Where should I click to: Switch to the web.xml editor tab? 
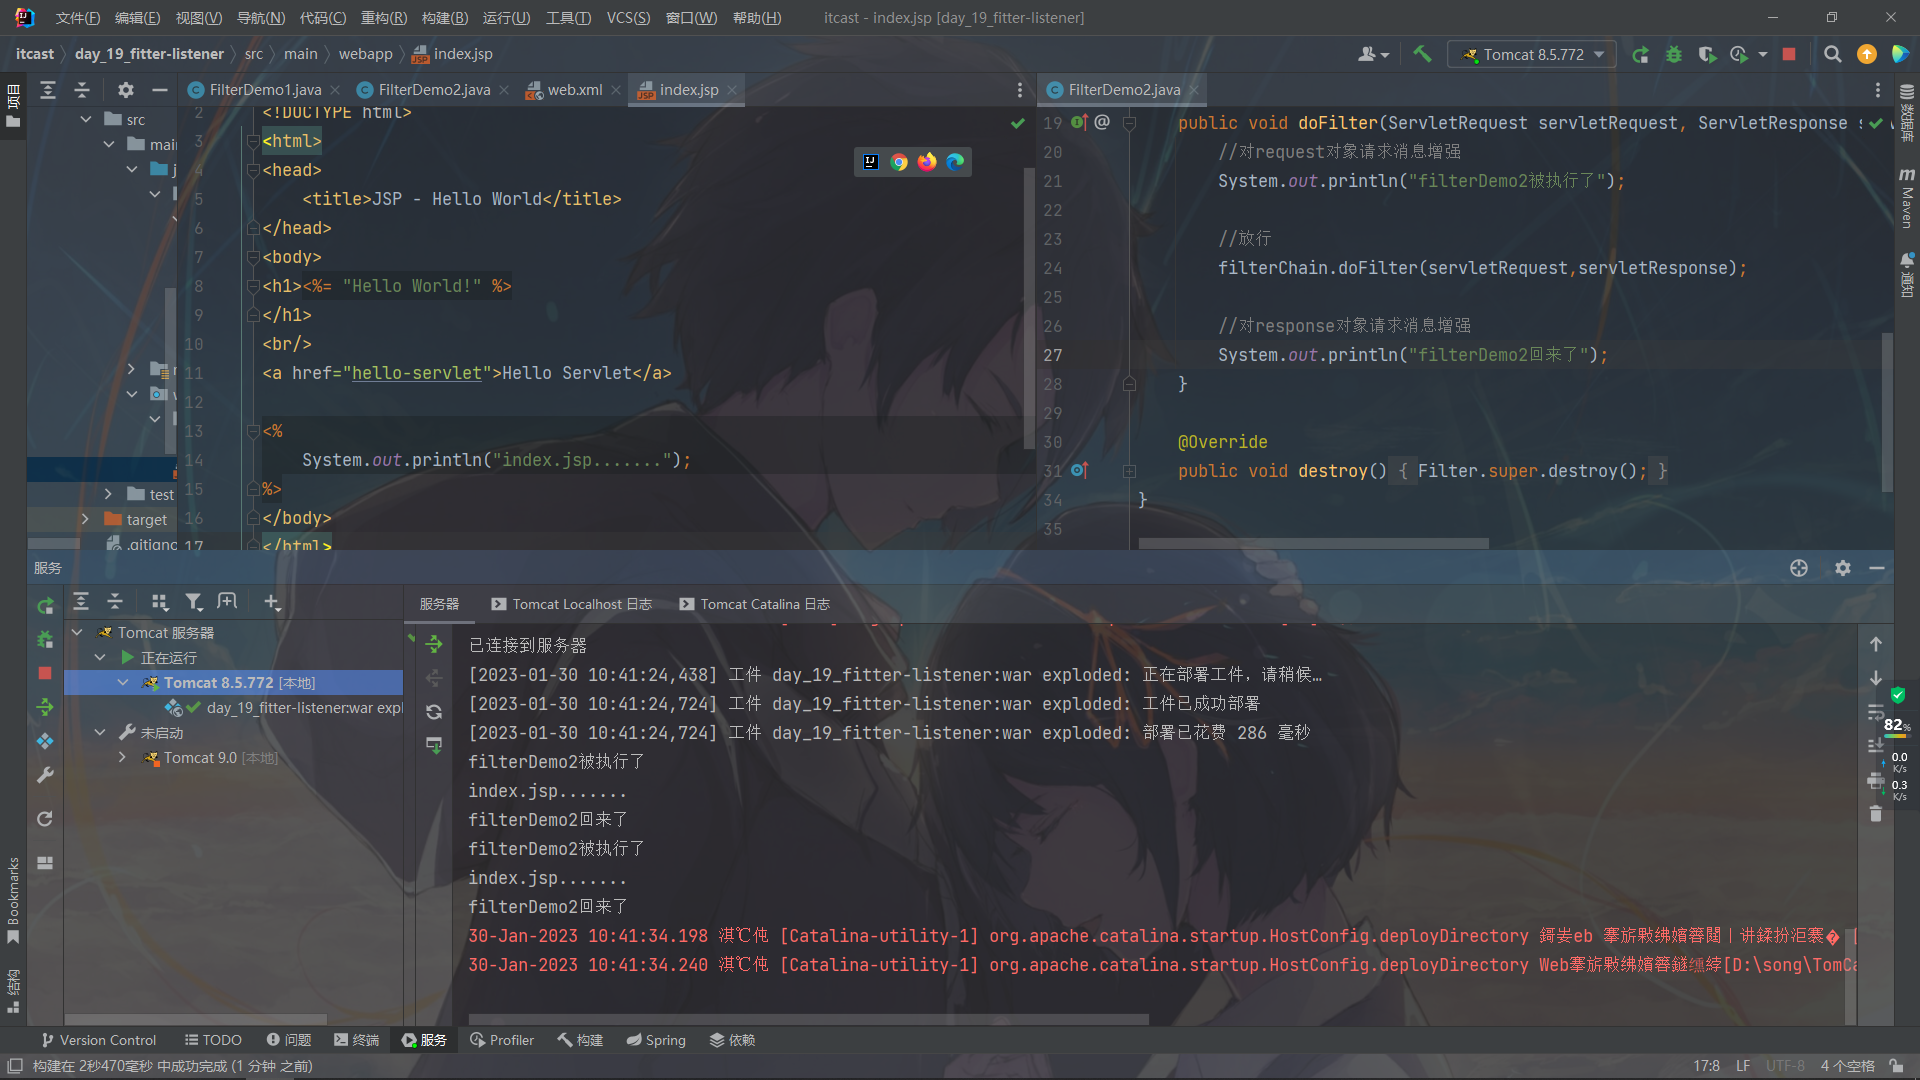[574, 90]
